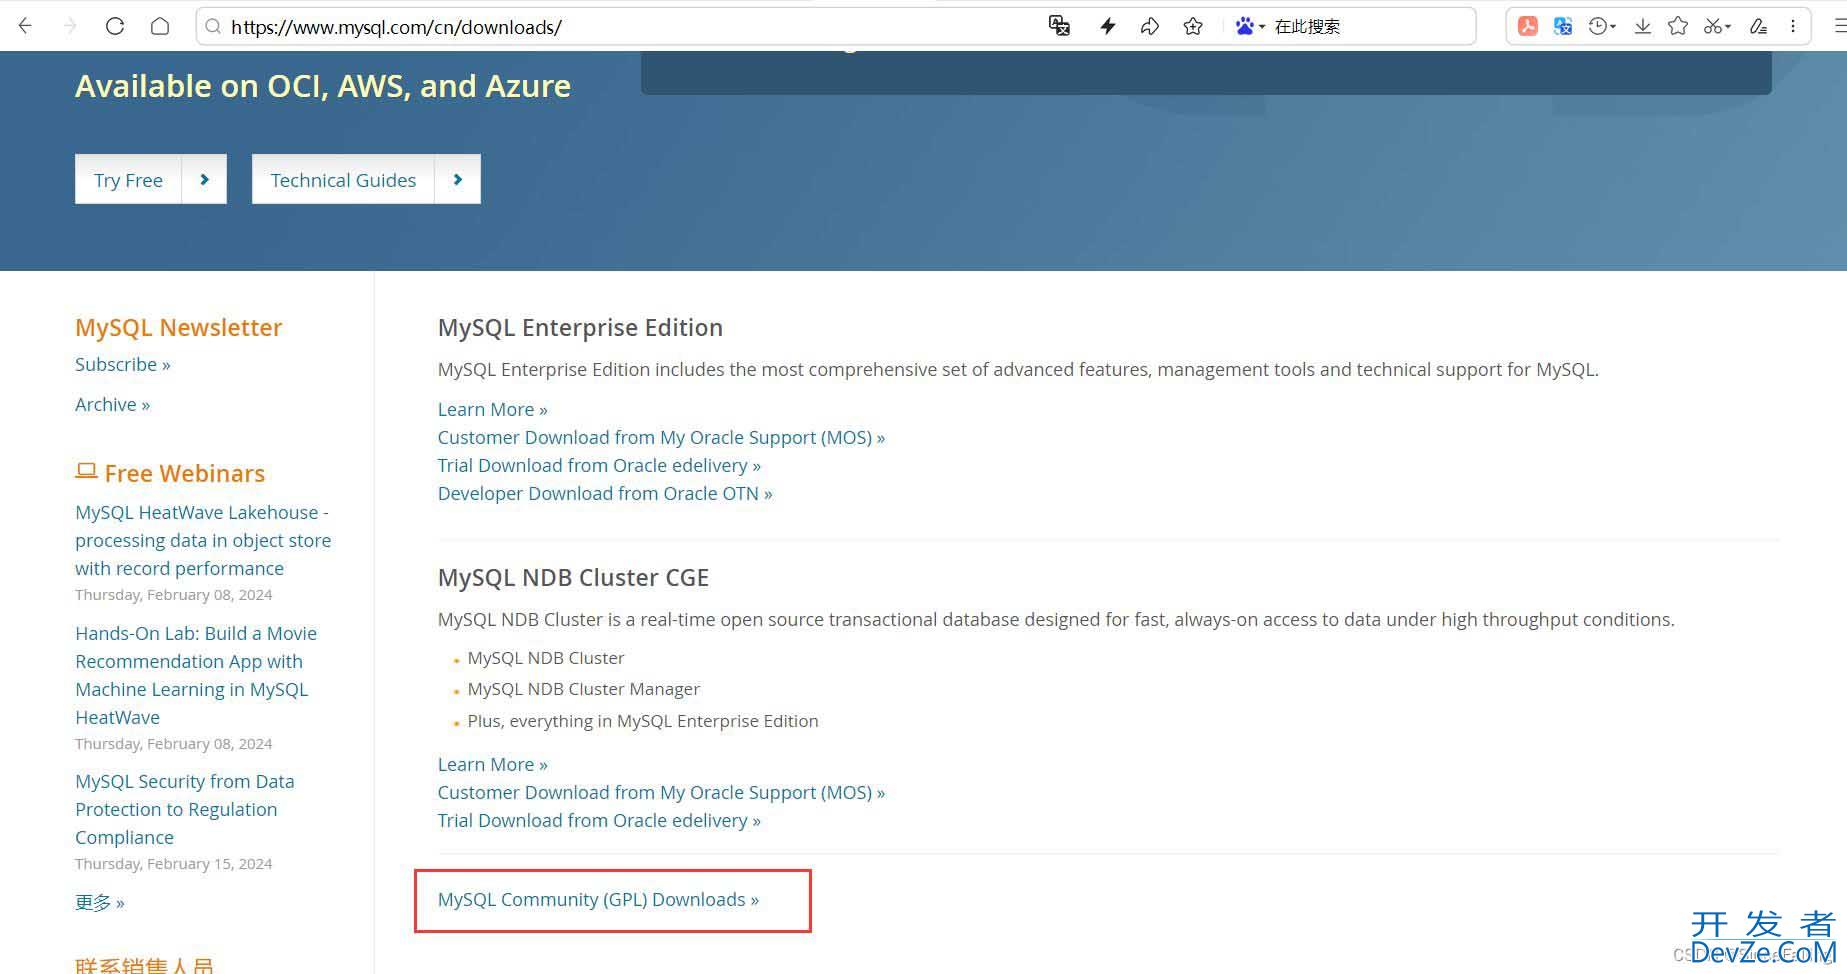This screenshot has width=1847, height=974.
Task: Click the share arrow icon
Action: click(1150, 26)
